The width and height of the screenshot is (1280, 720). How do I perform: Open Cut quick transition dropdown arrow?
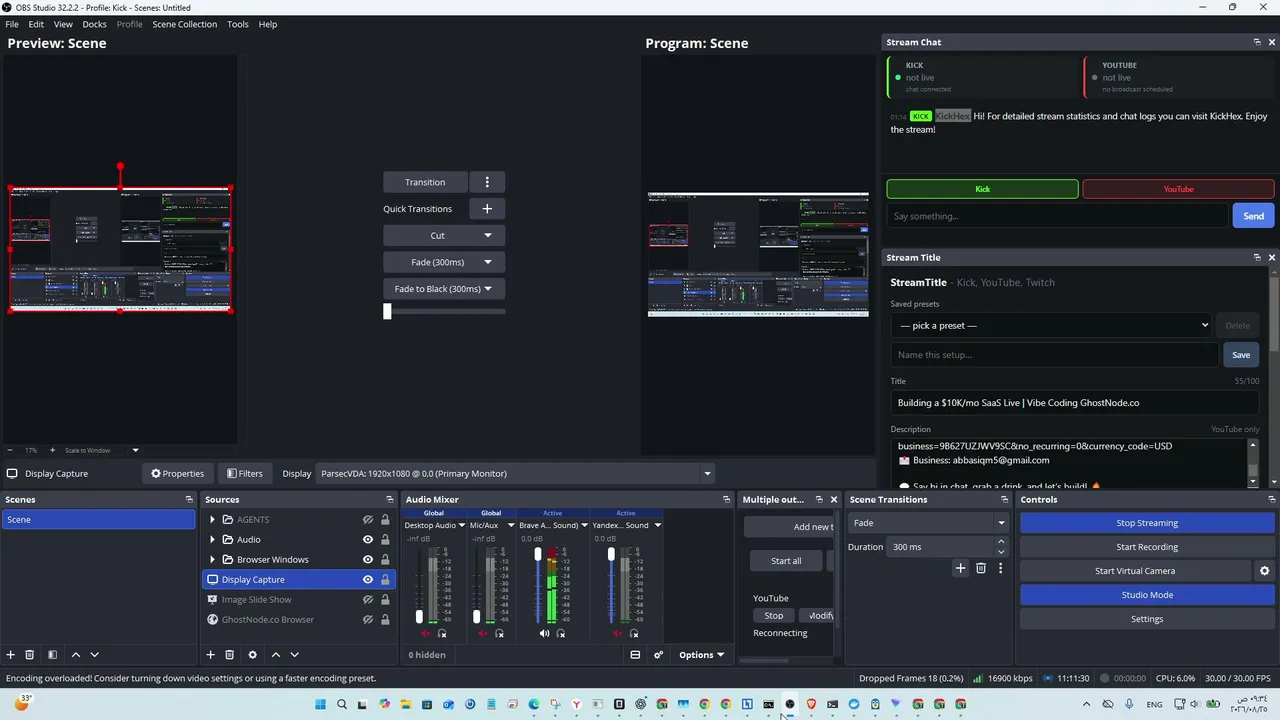pyautogui.click(x=488, y=236)
